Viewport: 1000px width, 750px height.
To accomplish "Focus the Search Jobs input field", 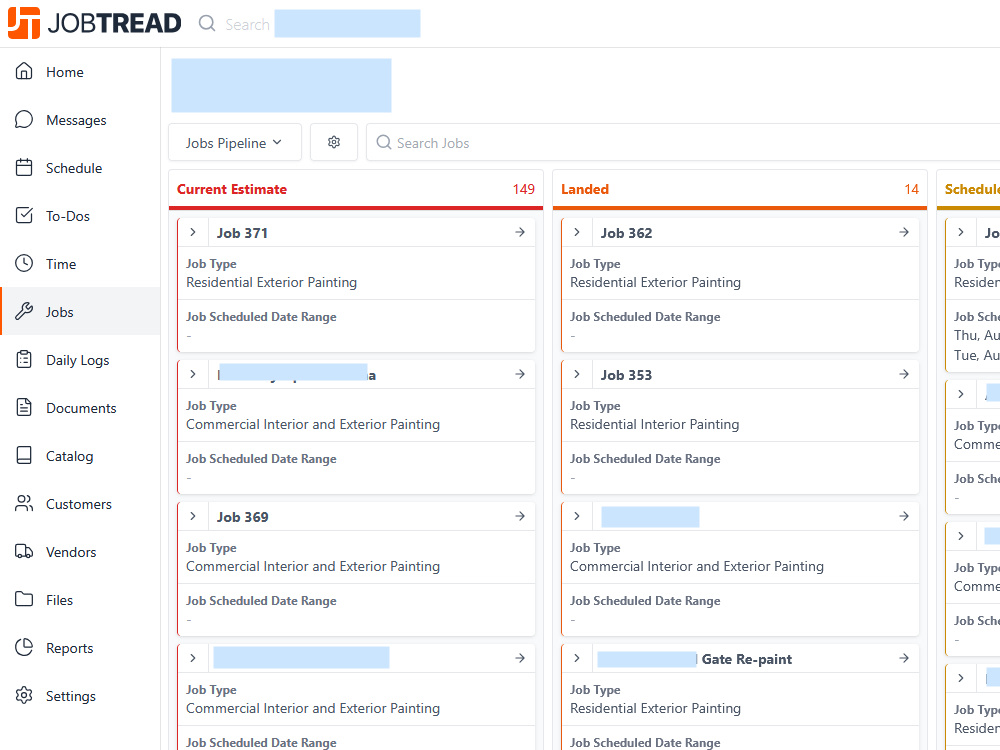I will point(682,142).
